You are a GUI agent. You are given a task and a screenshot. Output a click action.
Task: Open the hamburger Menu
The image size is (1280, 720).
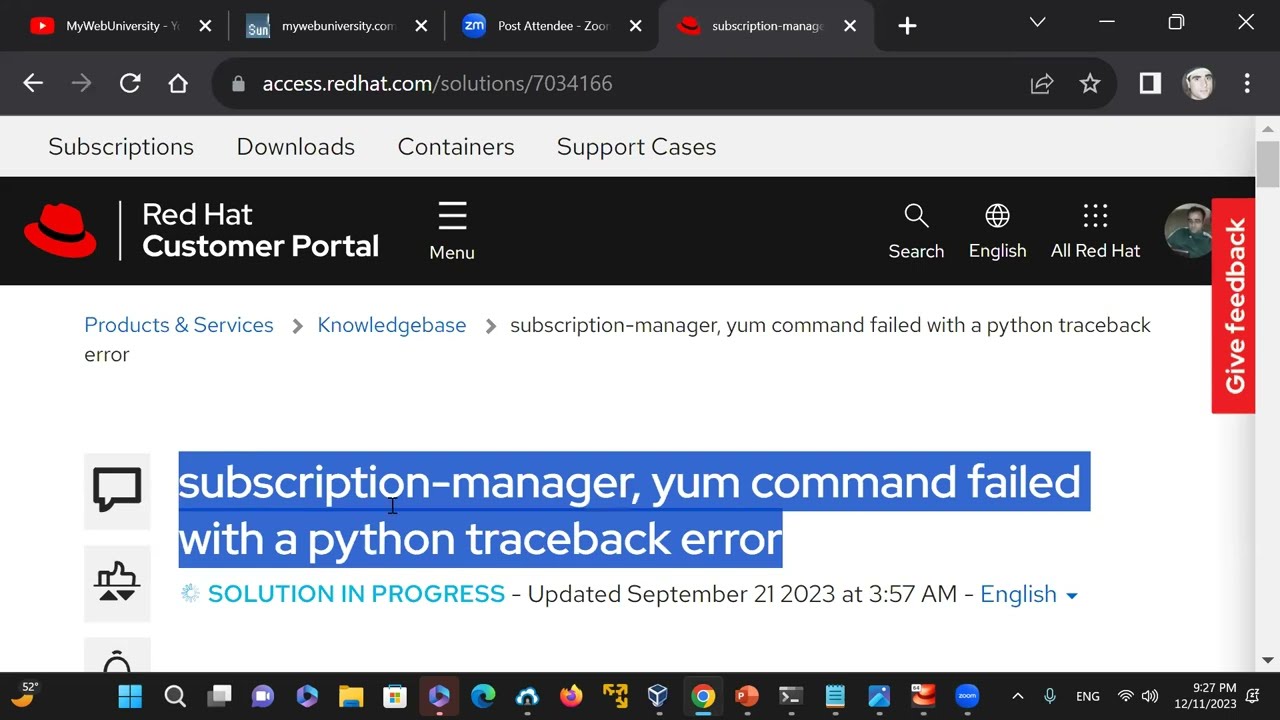coord(452,230)
